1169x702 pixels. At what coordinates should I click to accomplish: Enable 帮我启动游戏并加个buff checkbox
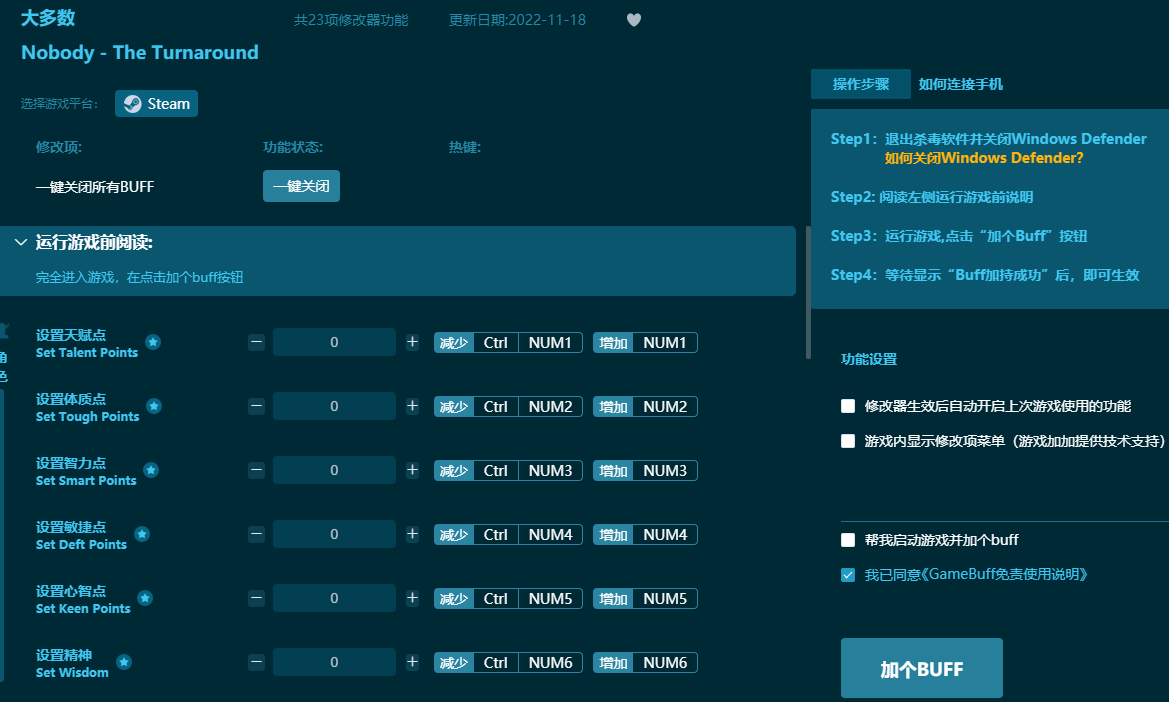[848, 540]
